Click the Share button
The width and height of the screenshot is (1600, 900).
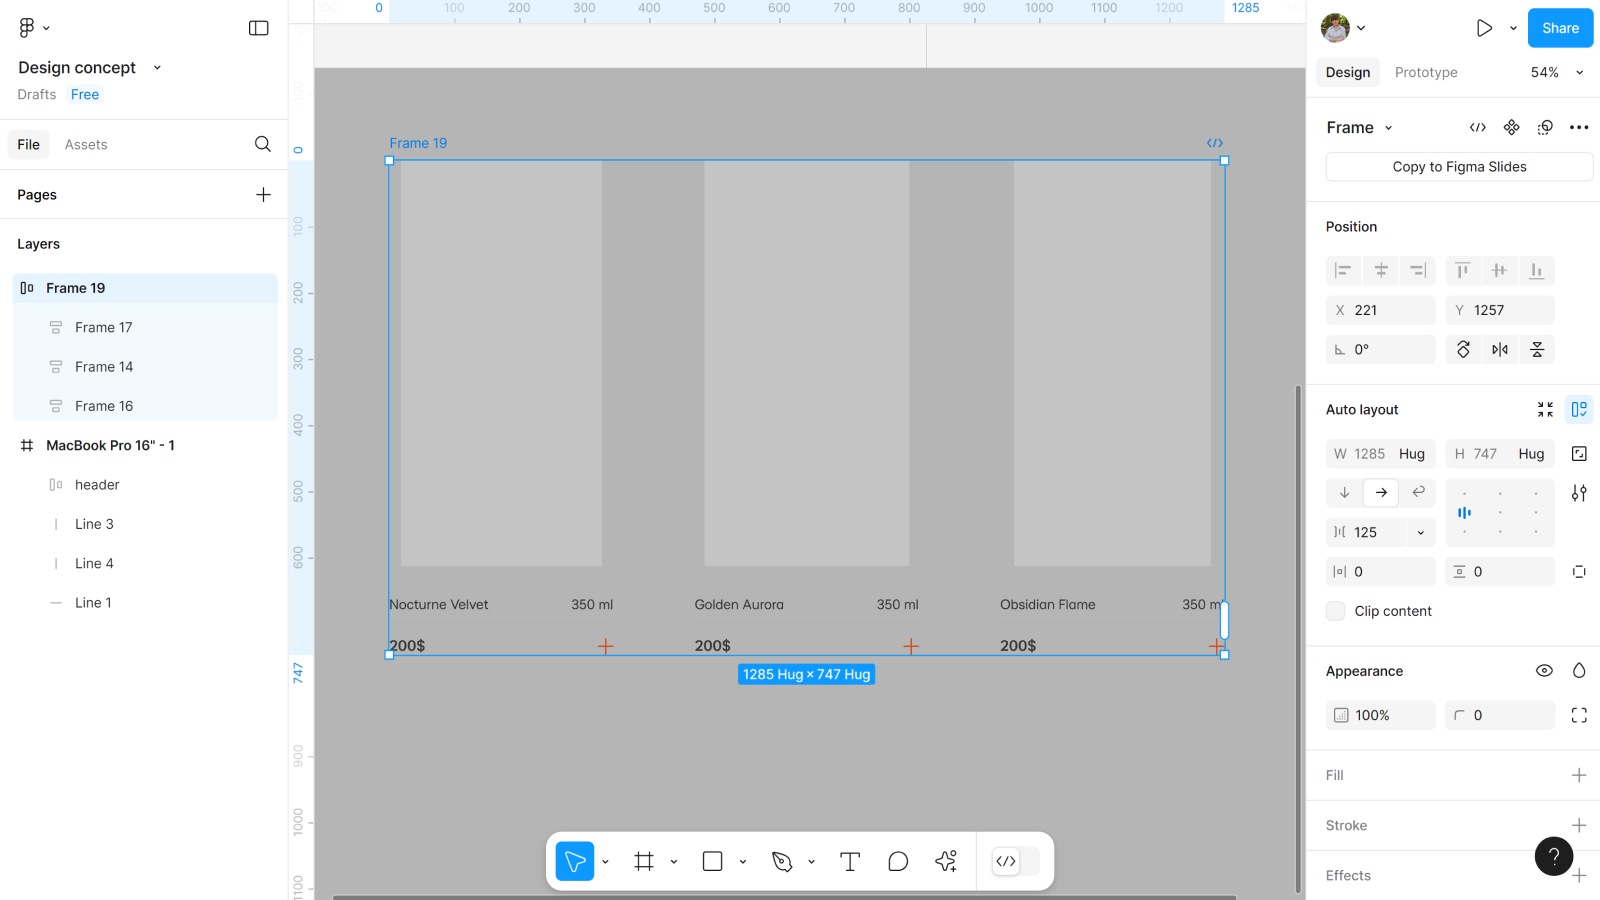(1559, 28)
